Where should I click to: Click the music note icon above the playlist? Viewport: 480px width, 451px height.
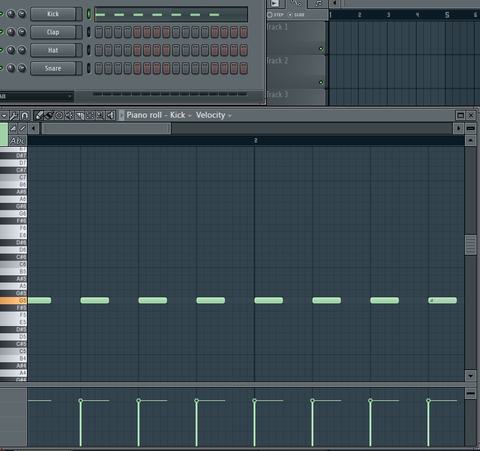pos(318,4)
